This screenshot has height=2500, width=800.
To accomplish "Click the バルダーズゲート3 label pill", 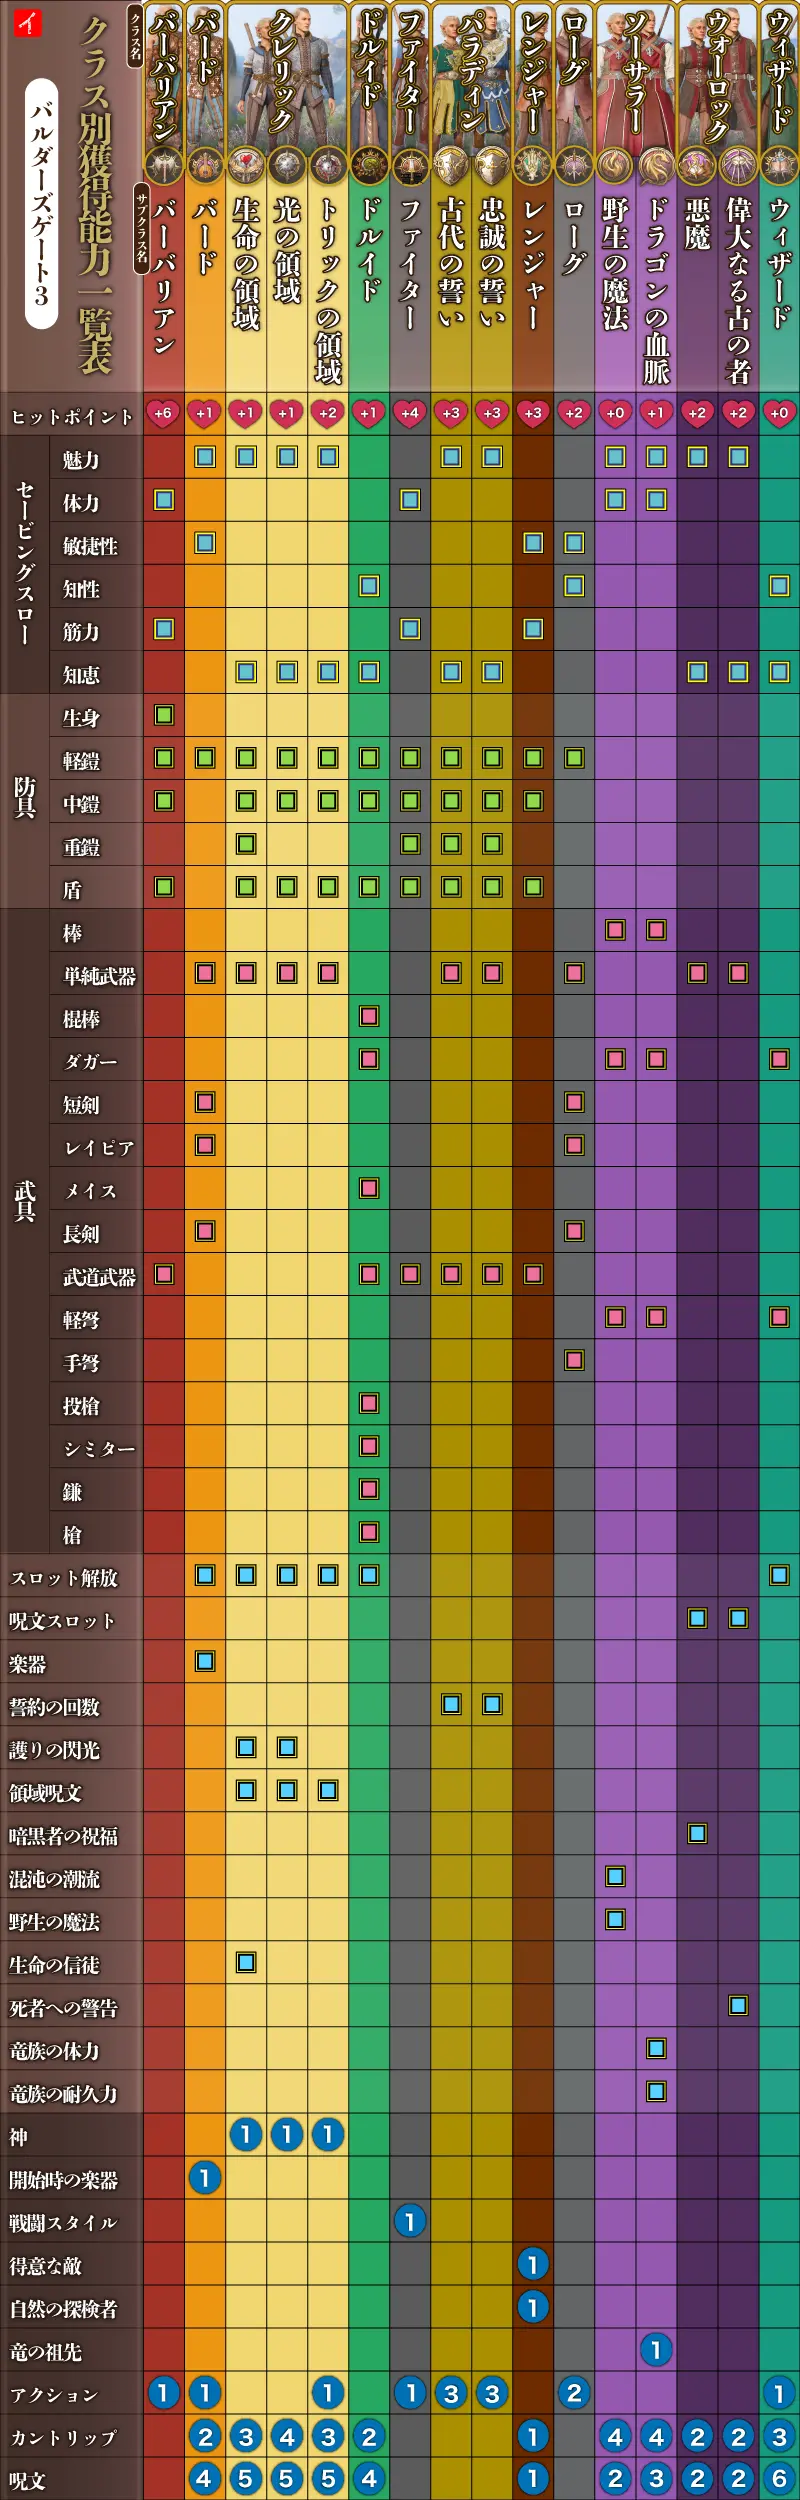I will pyautogui.click(x=41, y=204).
